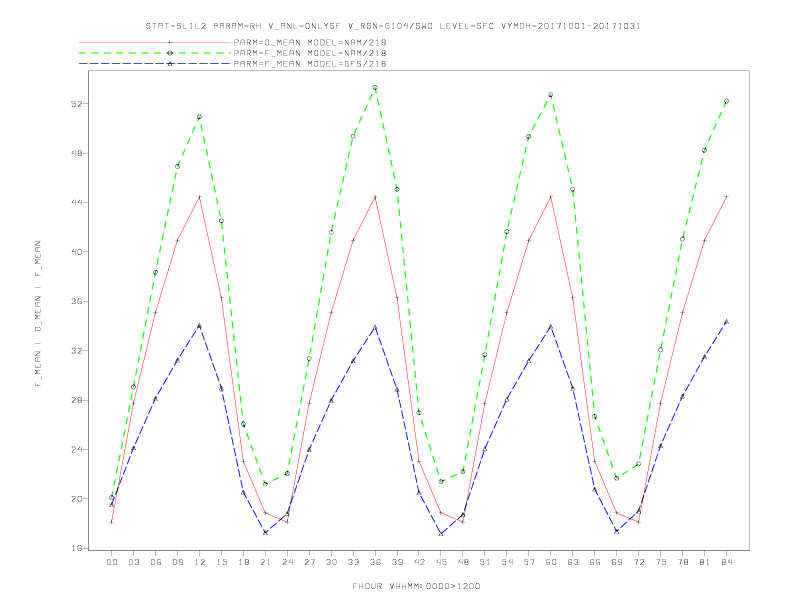Click x-axis tick label 33

pyautogui.click(x=353, y=562)
